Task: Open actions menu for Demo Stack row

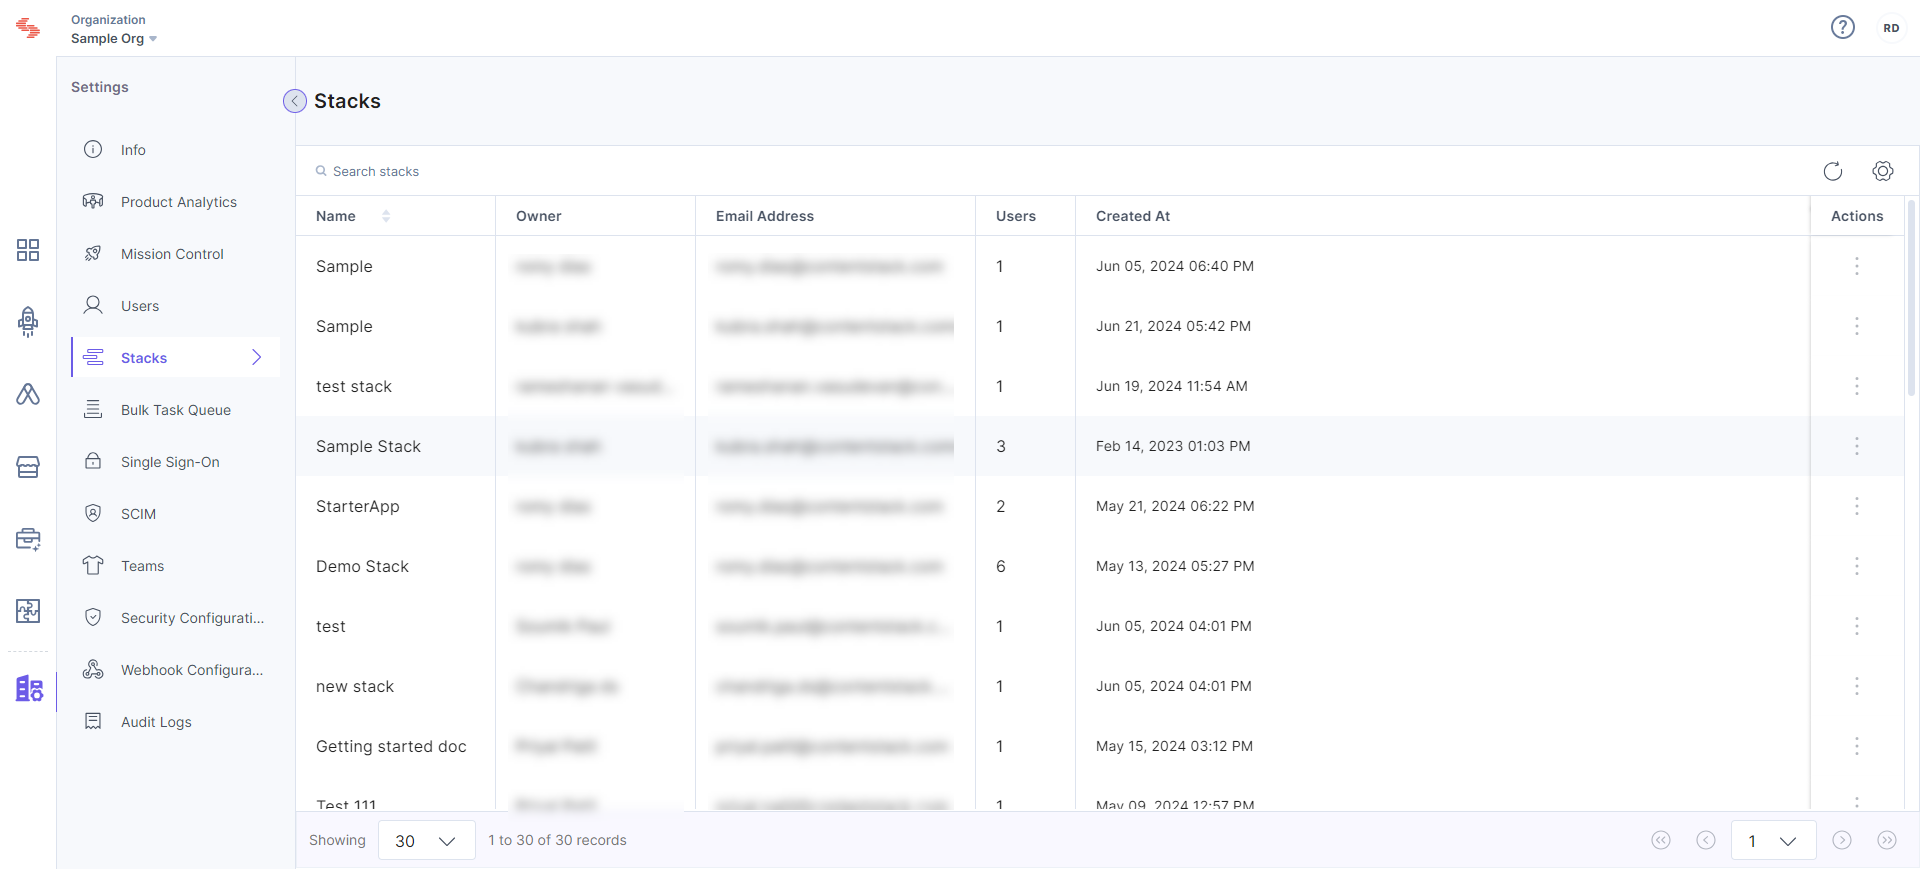Action: tap(1856, 566)
